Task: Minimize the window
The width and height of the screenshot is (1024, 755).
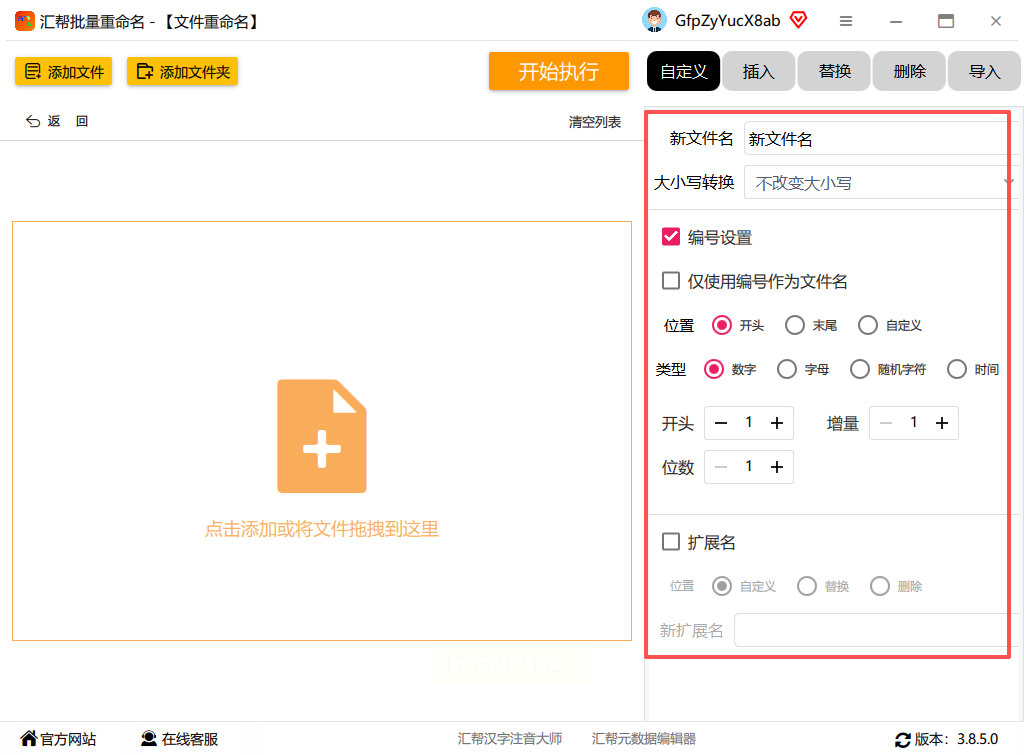Action: pos(896,22)
